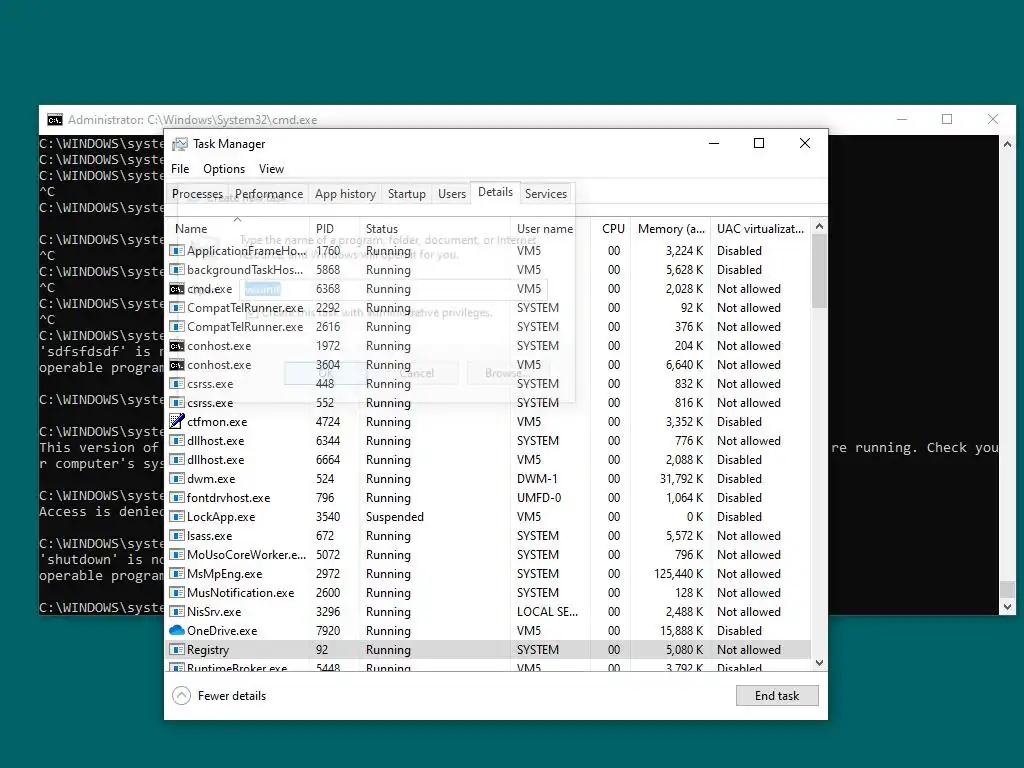The width and height of the screenshot is (1024, 768).
Task: Click the 125,440 K memory value
Action: 679,573
